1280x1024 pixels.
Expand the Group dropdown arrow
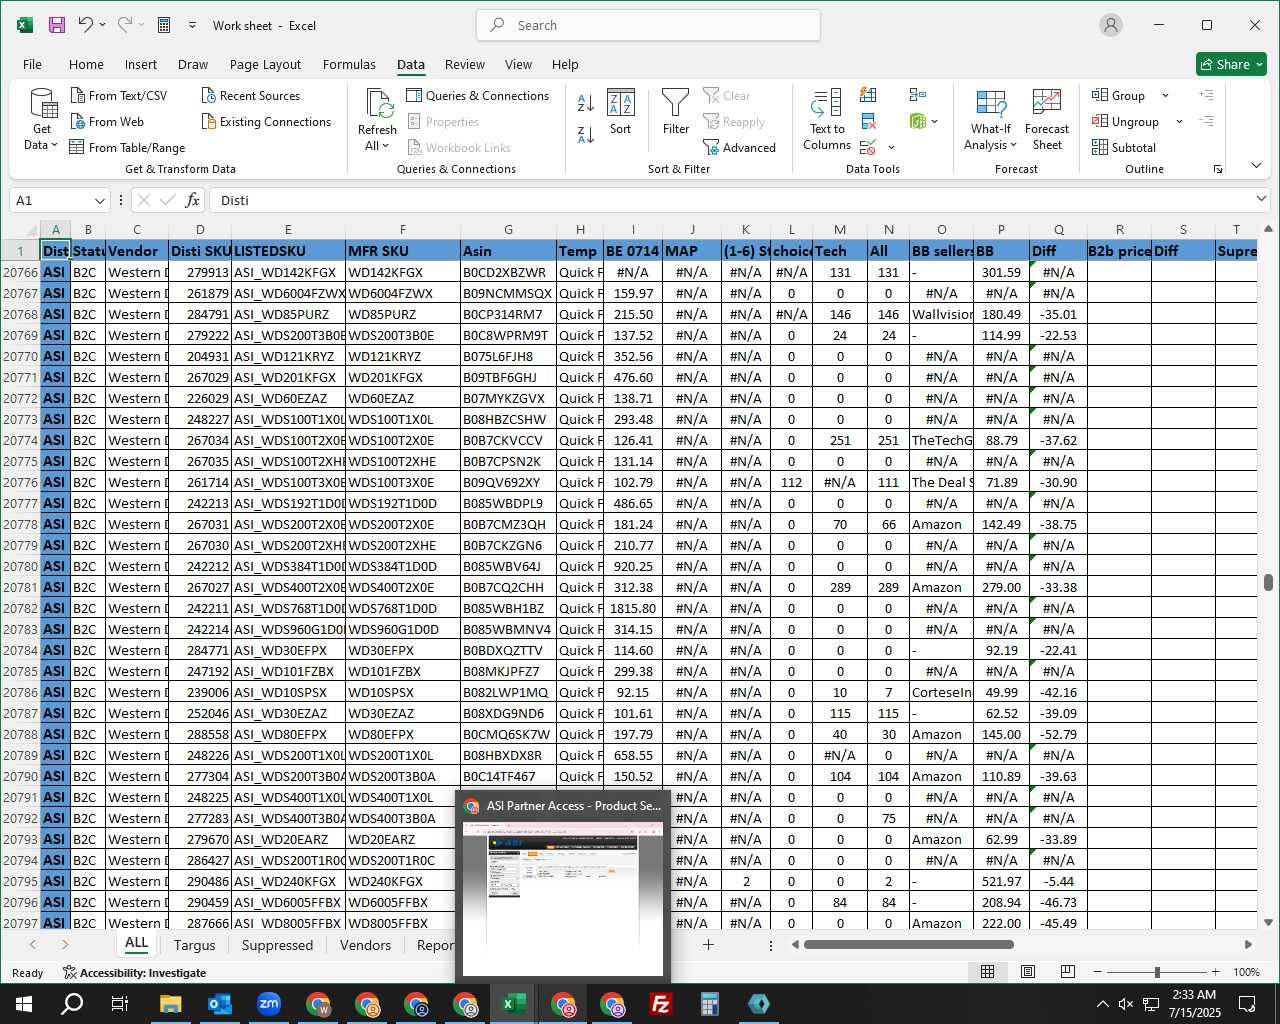(1165, 96)
